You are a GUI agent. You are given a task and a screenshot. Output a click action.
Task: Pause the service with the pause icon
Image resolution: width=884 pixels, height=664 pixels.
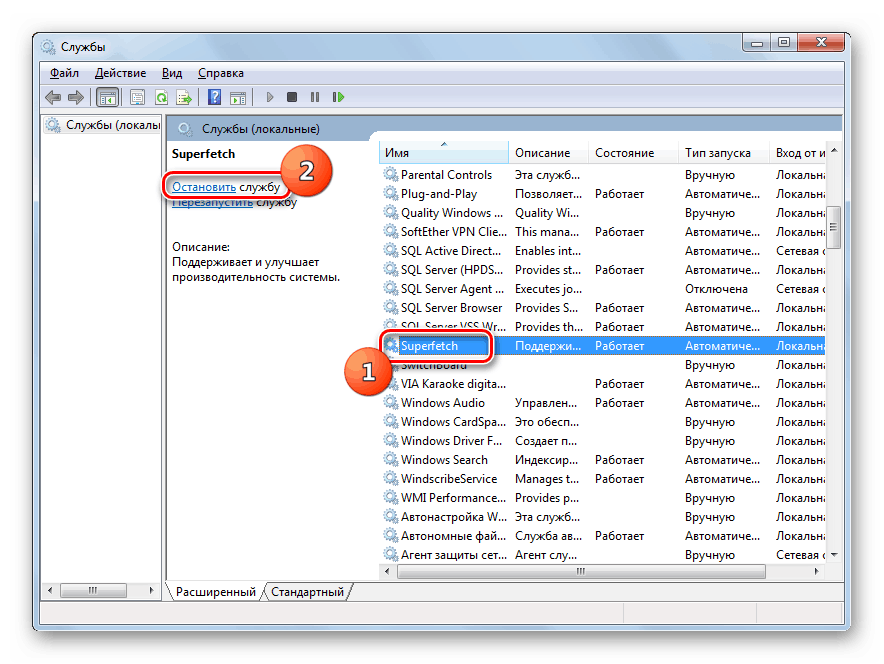[315, 96]
